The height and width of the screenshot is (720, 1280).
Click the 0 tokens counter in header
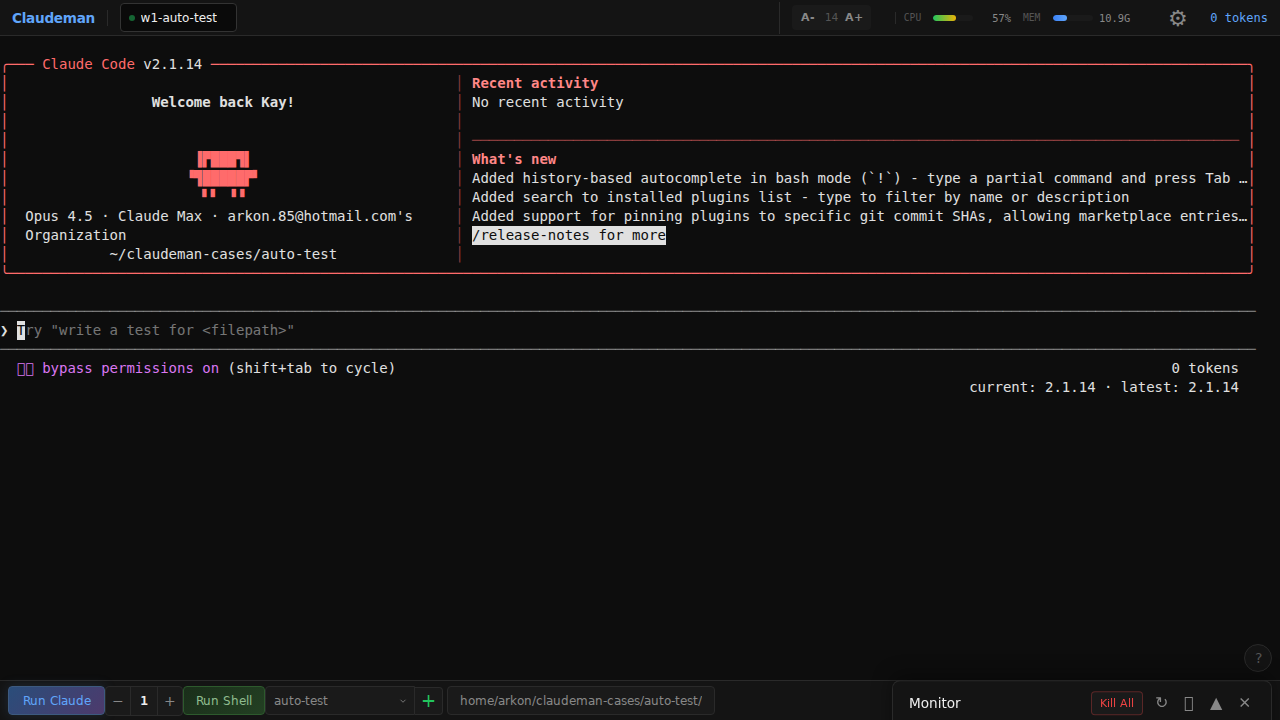pyautogui.click(x=1238, y=17)
